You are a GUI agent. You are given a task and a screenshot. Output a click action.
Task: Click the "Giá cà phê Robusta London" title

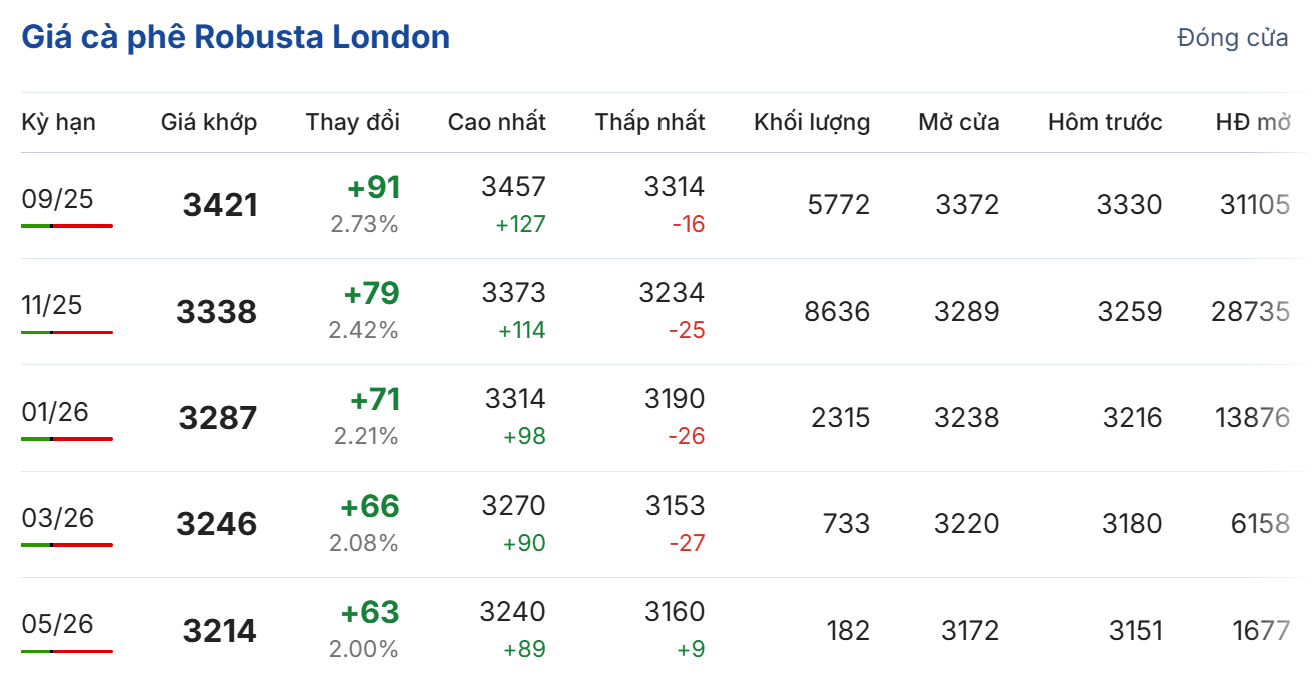[x=236, y=38]
